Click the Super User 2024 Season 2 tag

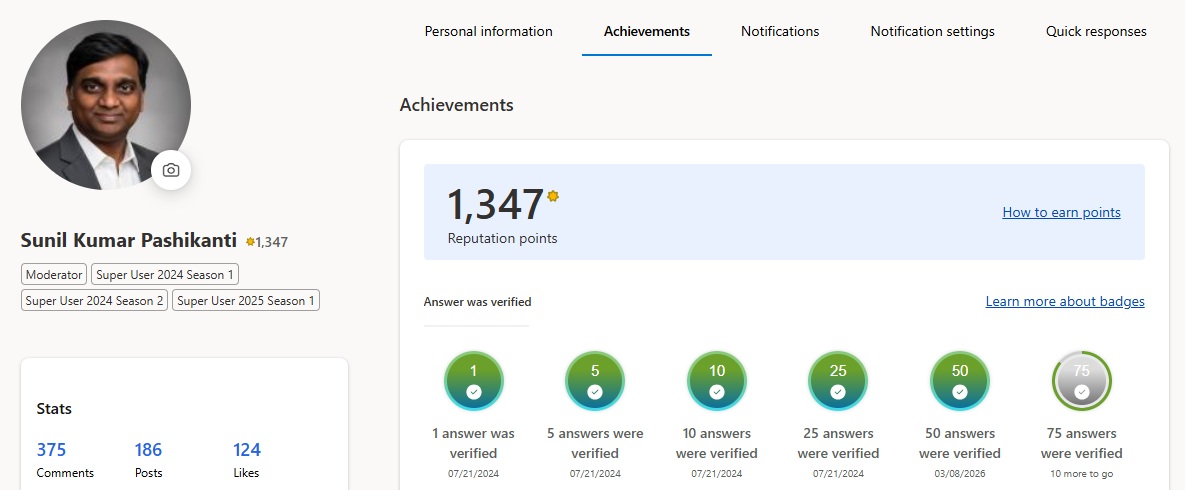[94, 300]
